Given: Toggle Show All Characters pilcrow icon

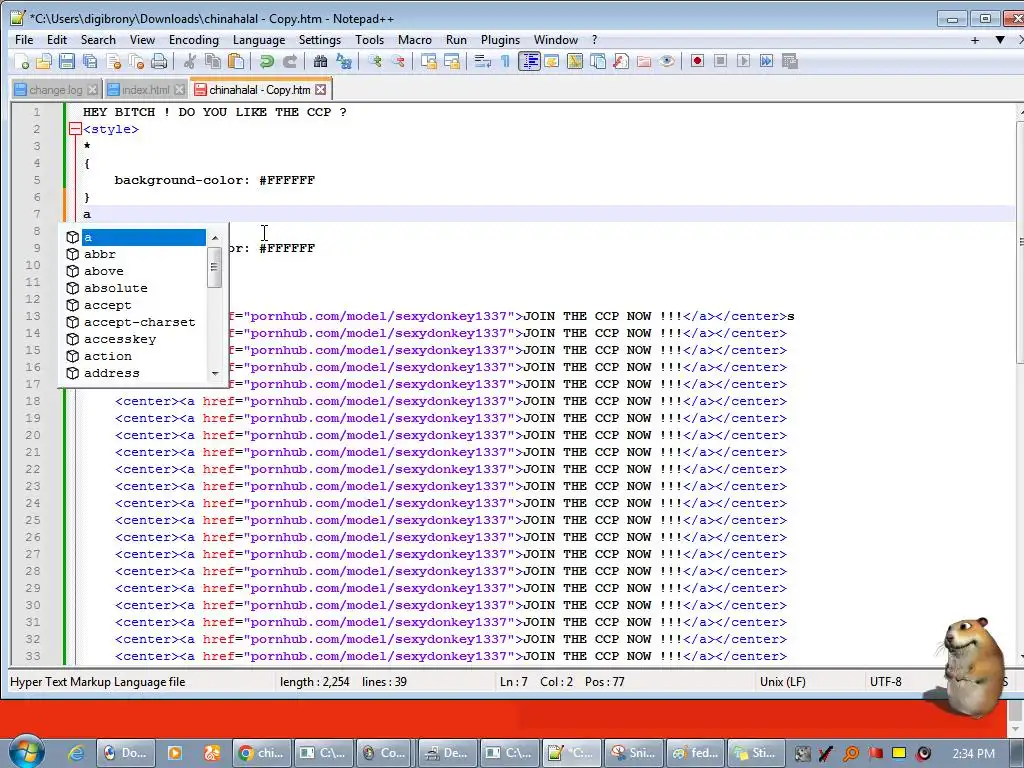Looking at the screenshot, I should [x=505, y=61].
